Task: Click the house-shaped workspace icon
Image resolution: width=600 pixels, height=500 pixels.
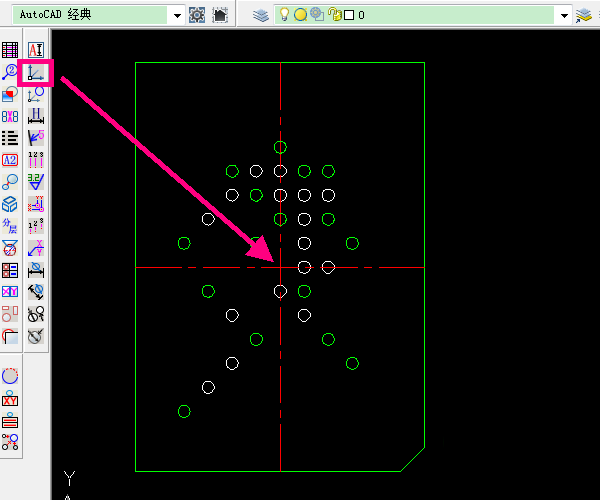Action: click(x=220, y=15)
